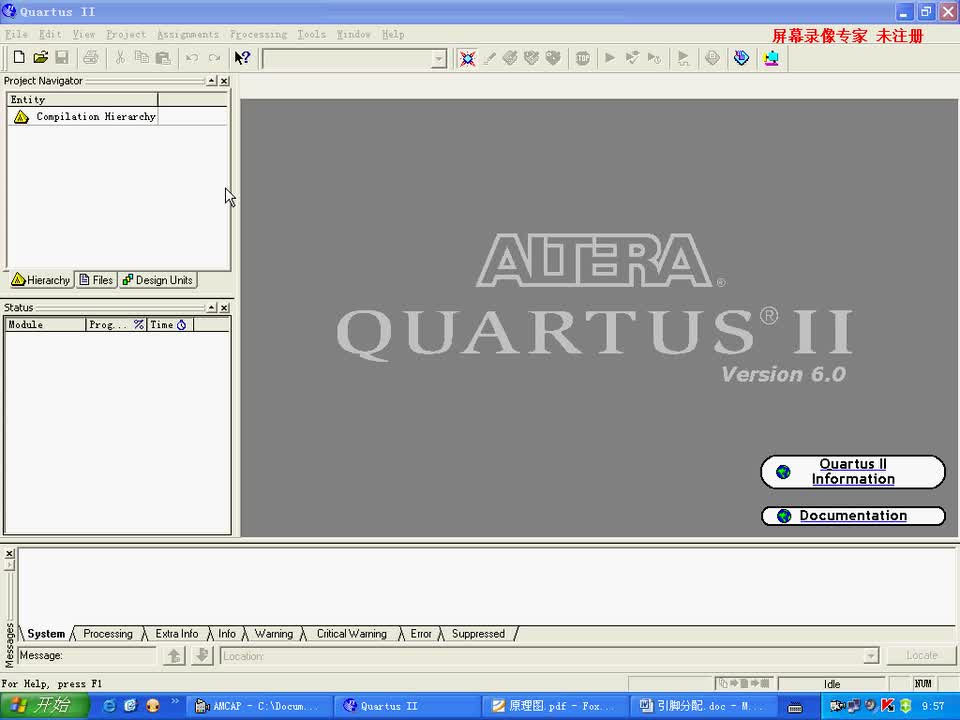Screen dimensions: 960x720
Task: Open the Help menu
Action: click(393, 34)
